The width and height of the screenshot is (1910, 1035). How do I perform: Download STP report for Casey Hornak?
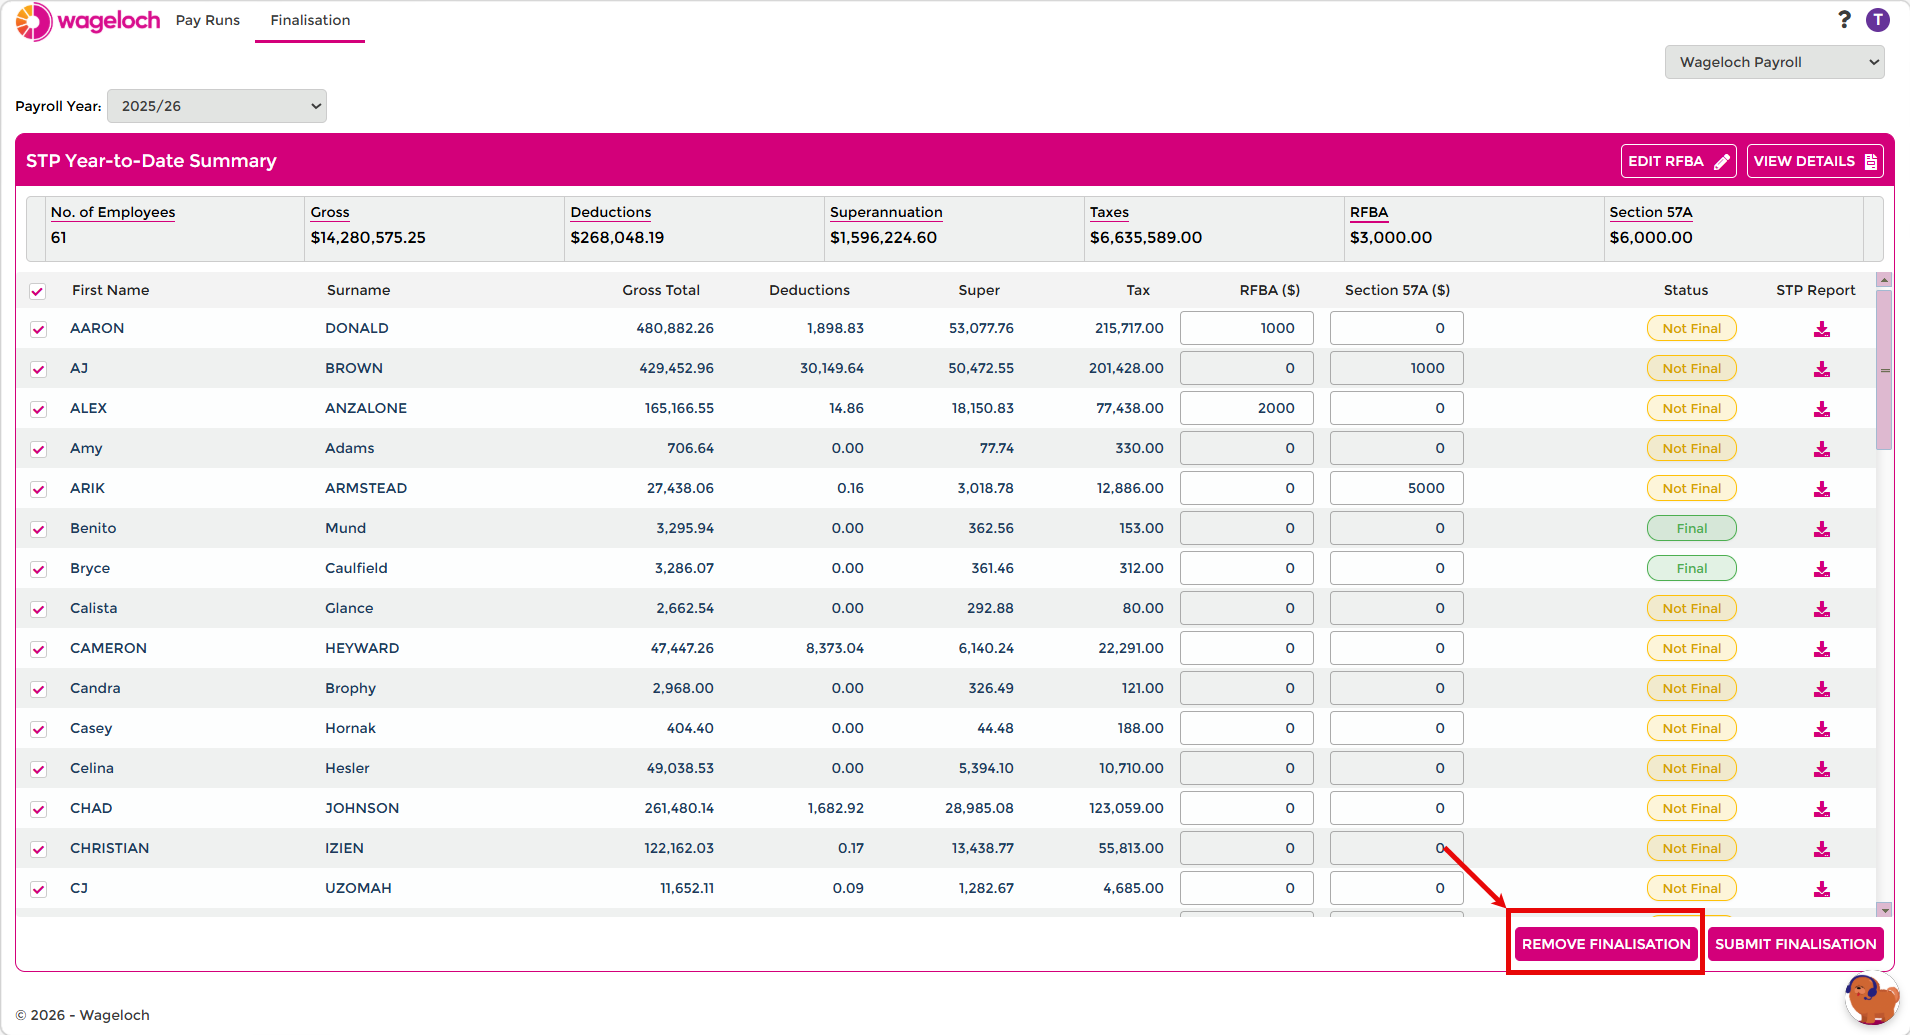click(1822, 729)
